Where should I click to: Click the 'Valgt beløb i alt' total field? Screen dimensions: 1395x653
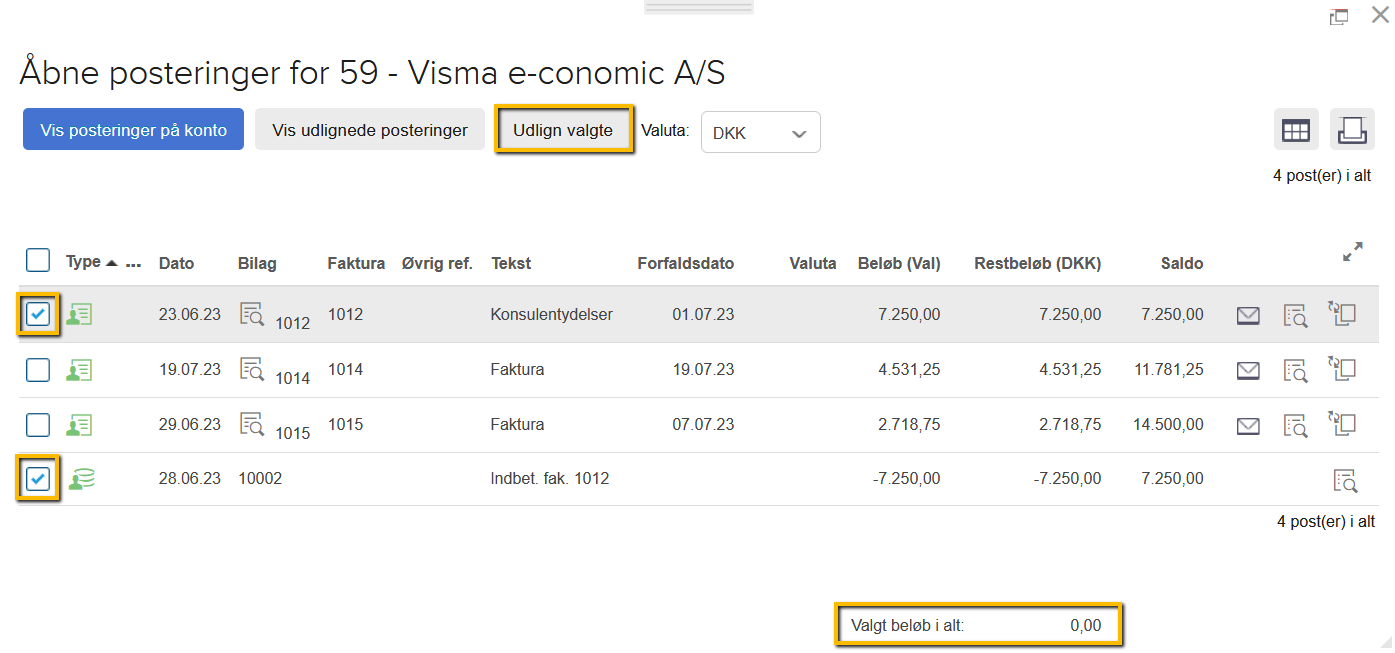coord(978,623)
